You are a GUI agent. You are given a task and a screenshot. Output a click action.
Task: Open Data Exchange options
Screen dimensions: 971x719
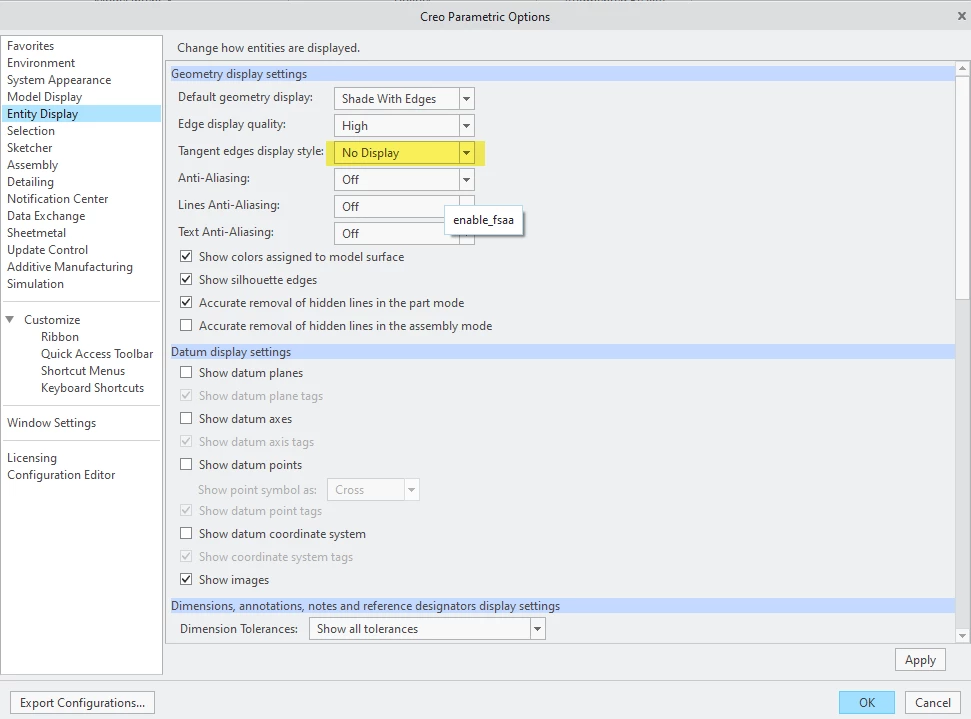46,216
